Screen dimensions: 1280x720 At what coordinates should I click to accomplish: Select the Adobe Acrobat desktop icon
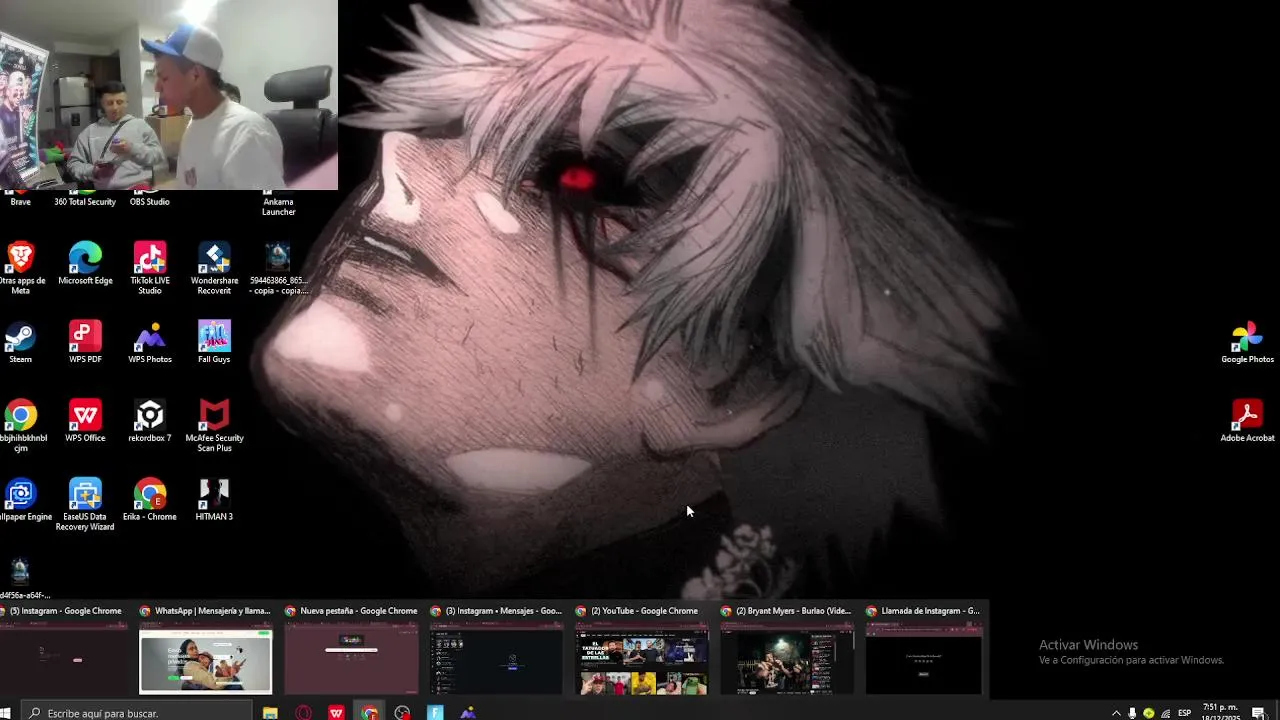coord(1247,421)
